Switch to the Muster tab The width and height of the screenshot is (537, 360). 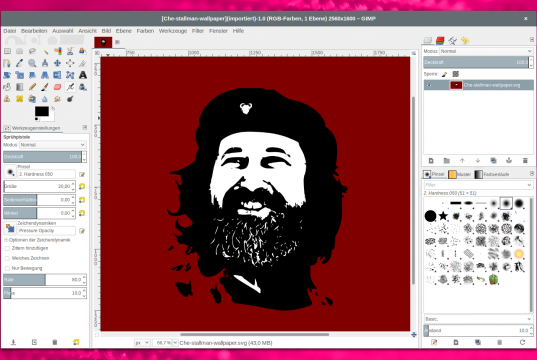(x=460, y=174)
